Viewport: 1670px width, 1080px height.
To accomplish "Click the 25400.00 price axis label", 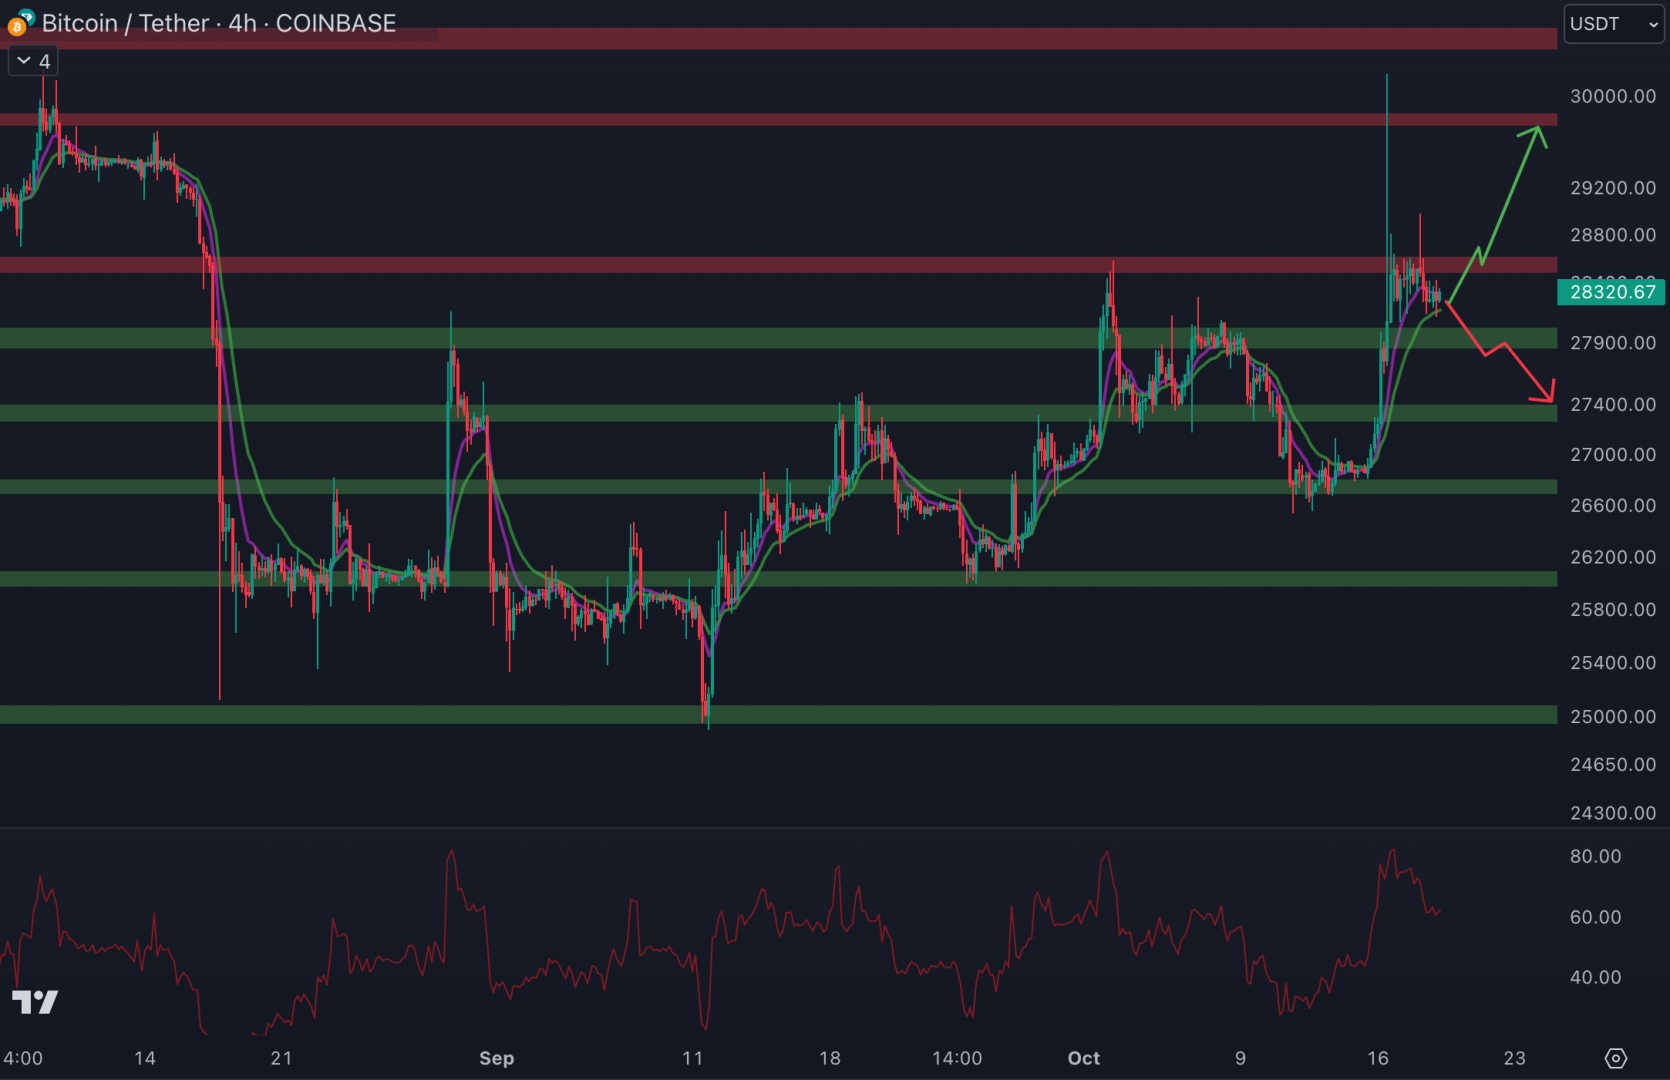I will click(1613, 663).
